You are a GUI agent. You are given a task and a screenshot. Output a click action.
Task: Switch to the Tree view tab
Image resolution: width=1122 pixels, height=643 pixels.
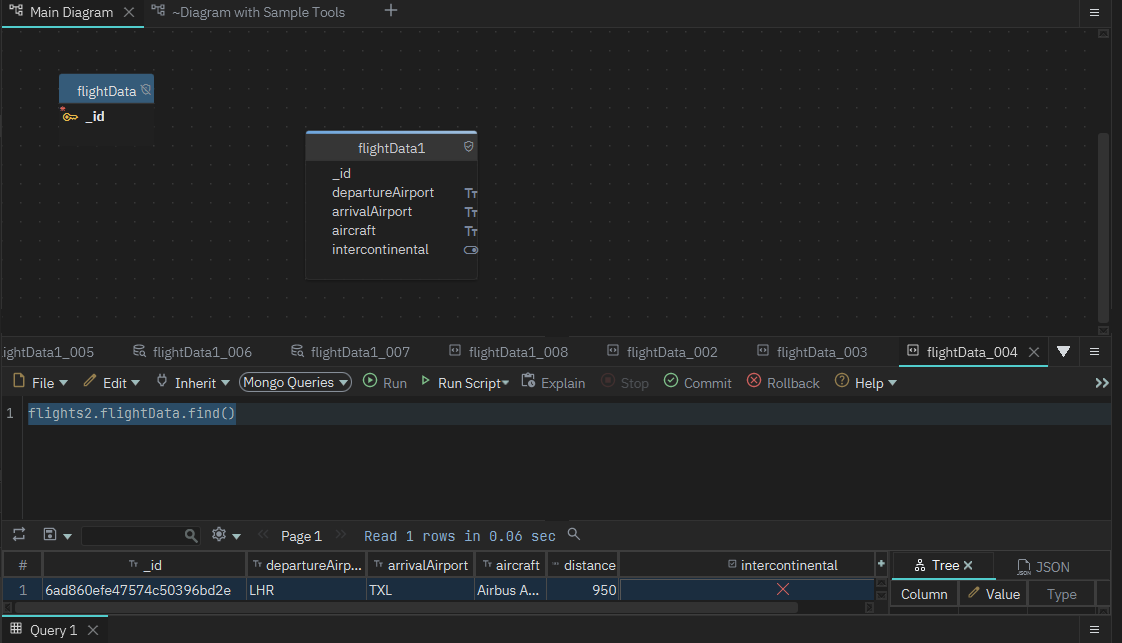pyautogui.click(x=943, y=565)
